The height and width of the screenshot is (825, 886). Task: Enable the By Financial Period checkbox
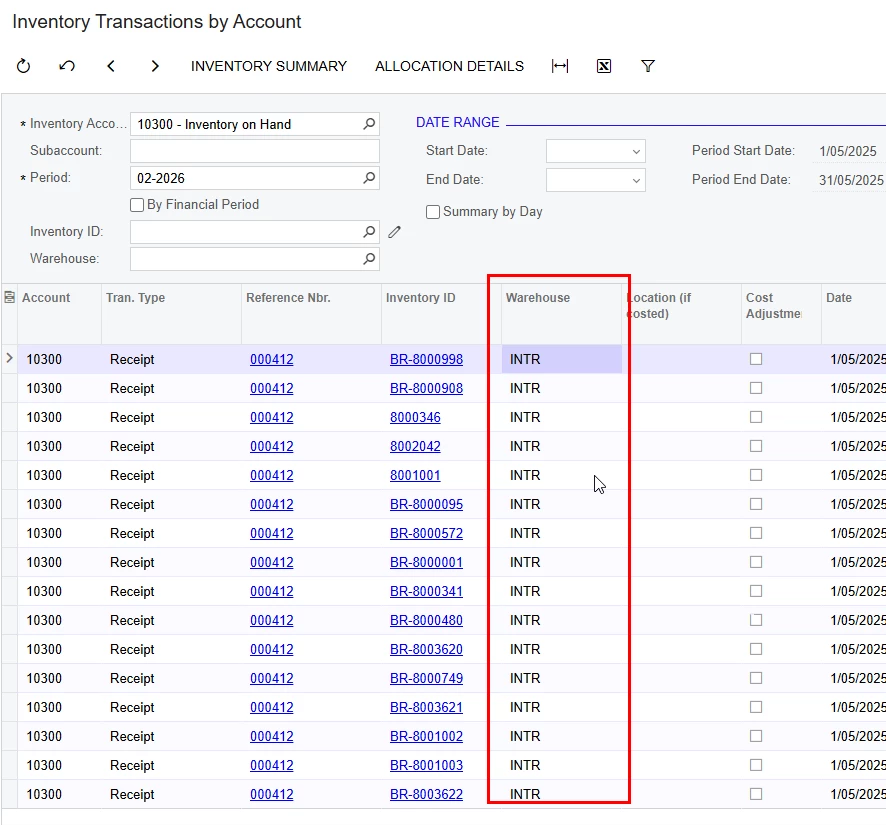click(x=136, y=205)
